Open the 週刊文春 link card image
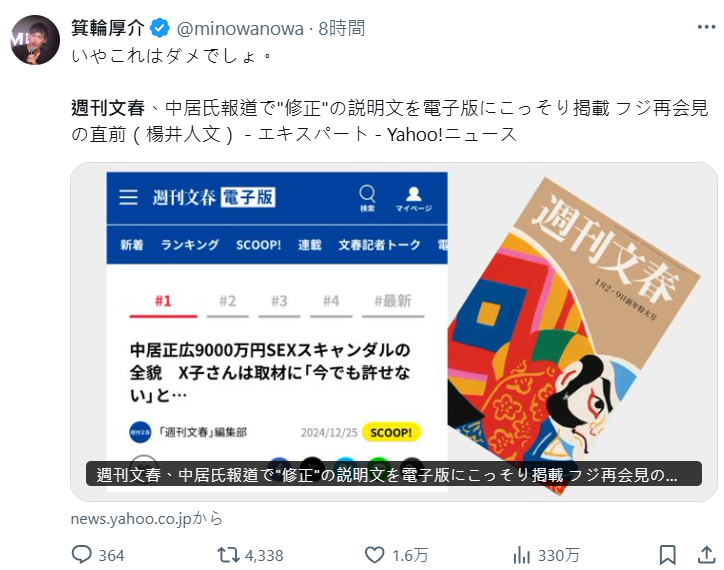The image size is (724, 570). pyautogui.click(x=394, y=332)
